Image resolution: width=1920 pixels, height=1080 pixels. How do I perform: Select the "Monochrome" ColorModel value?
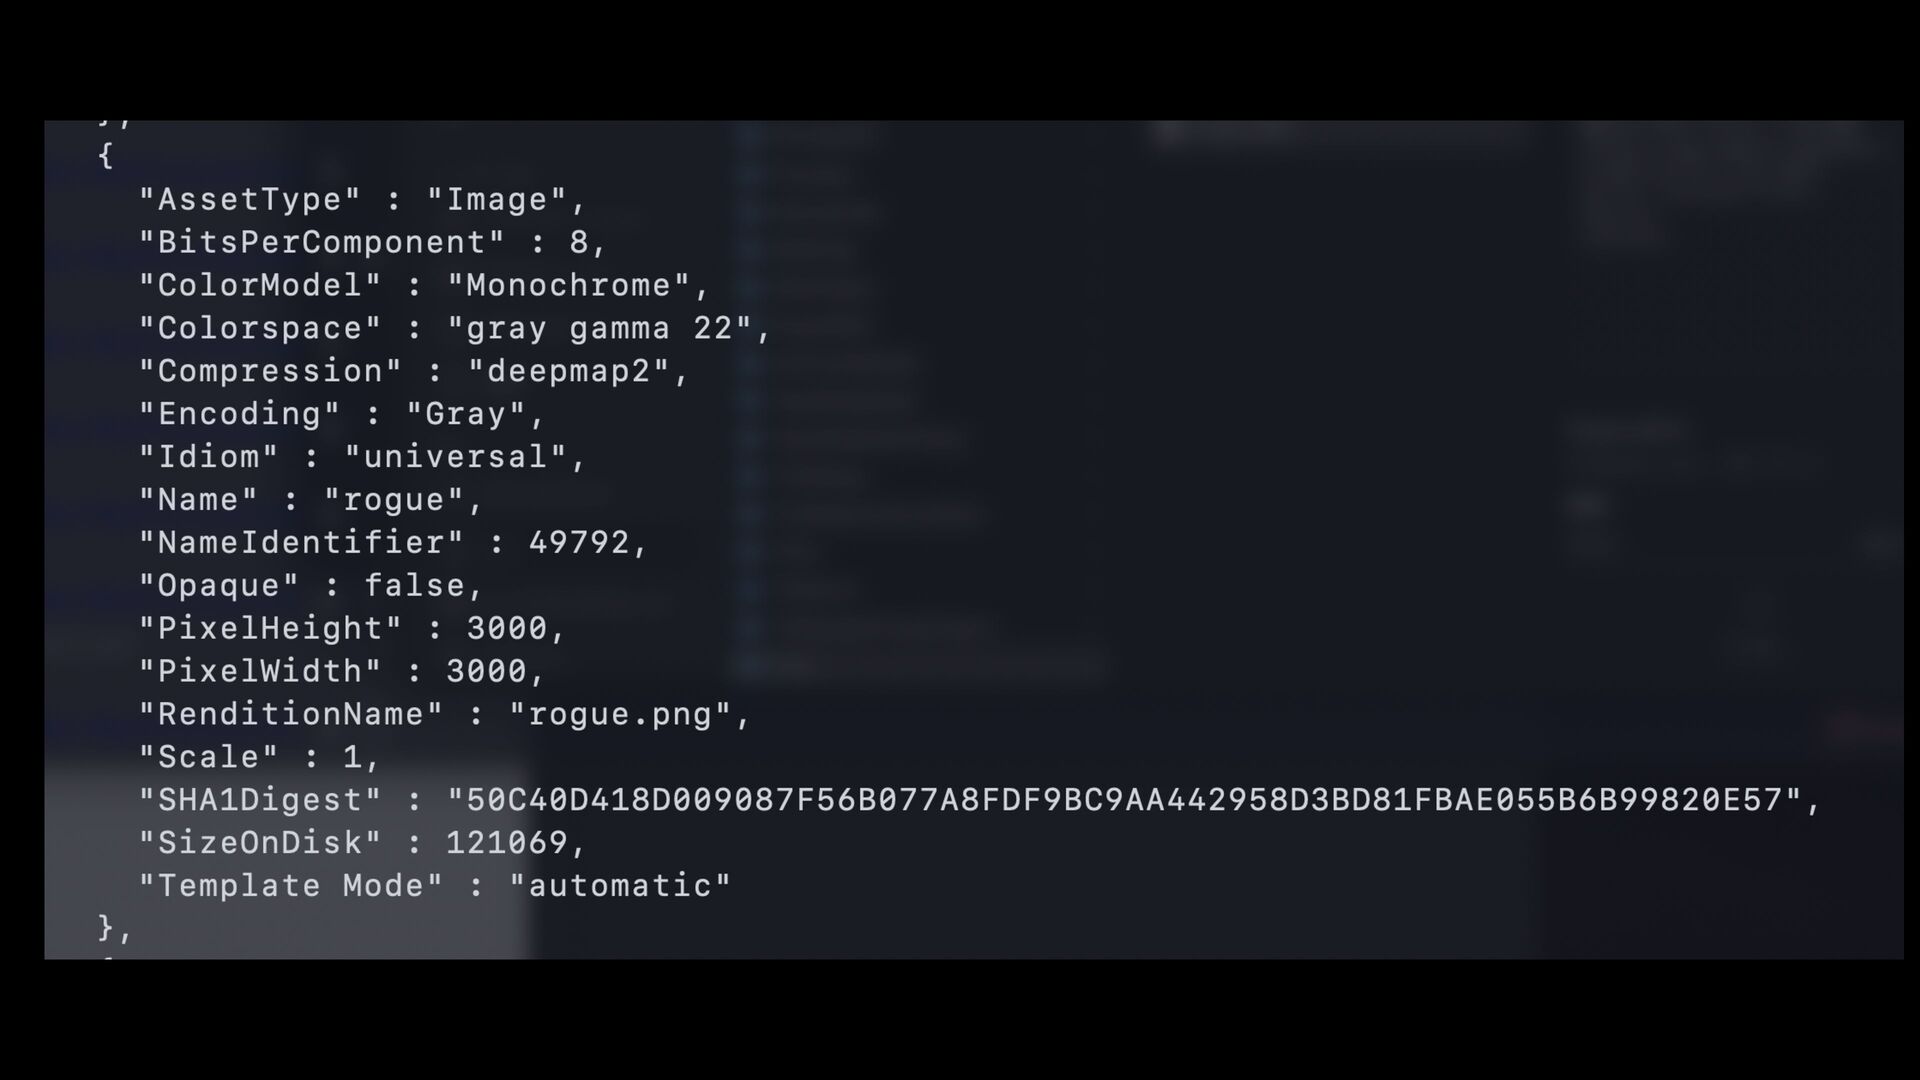coord(569,286)
